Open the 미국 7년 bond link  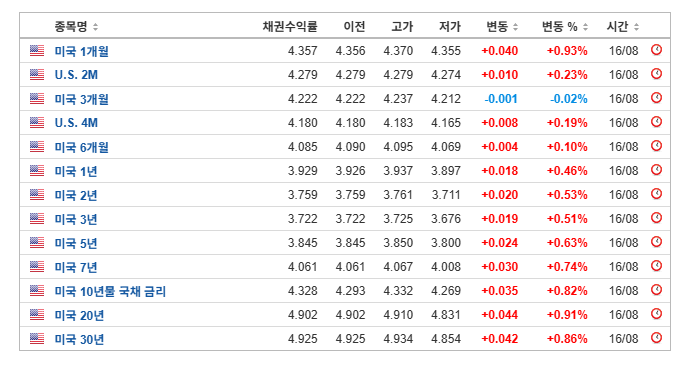(x=76, y=267)
